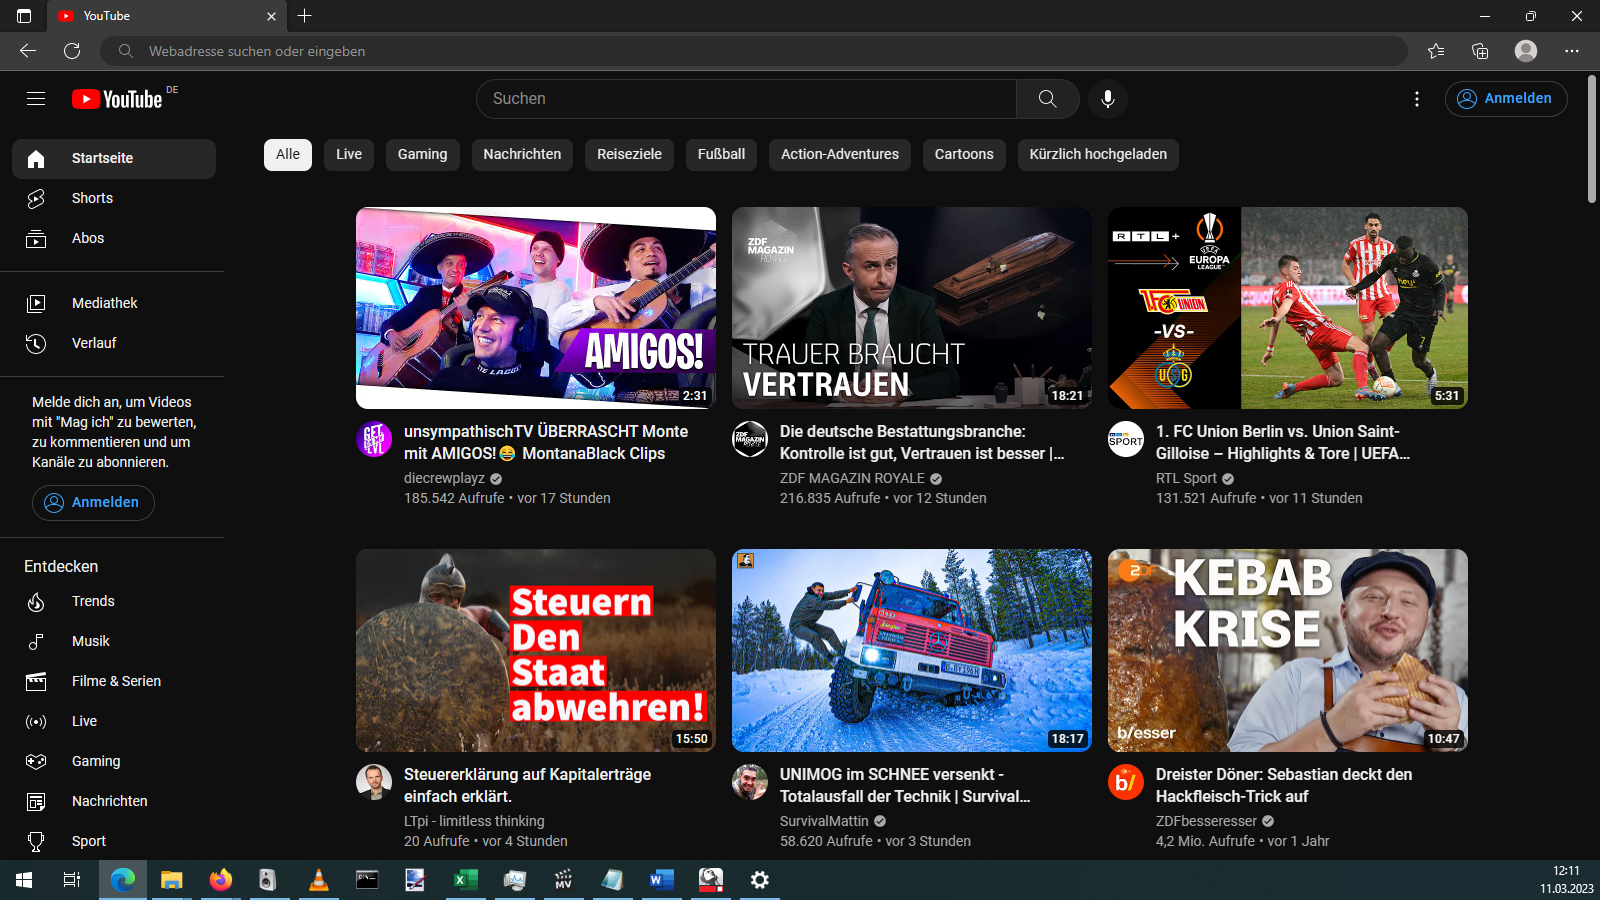Play the AMIGOS! video thumbnail
This screenshot has height=900, width=1600.
point(536,308)
